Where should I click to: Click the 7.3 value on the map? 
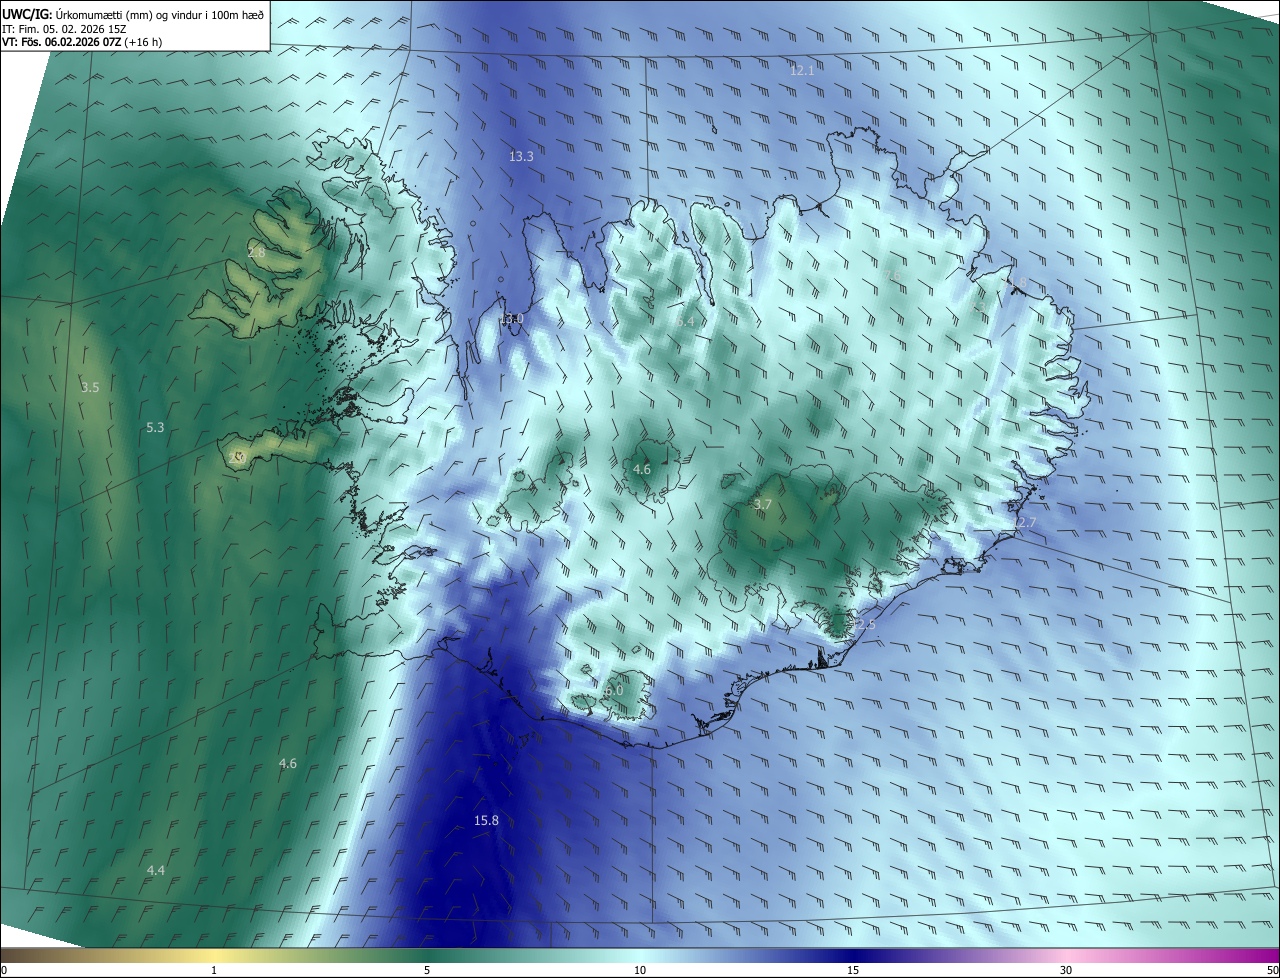[x=978, y=307]
